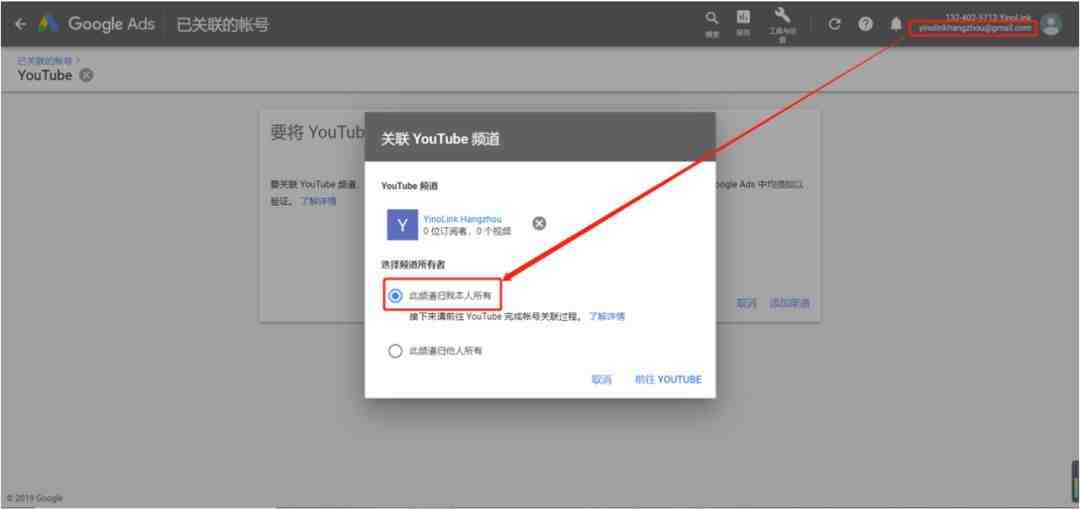This screenshot has width=1080, height=509.
Task: Click the YinoLink Hangzhou channel name link
Action: [x=463, y=219]
